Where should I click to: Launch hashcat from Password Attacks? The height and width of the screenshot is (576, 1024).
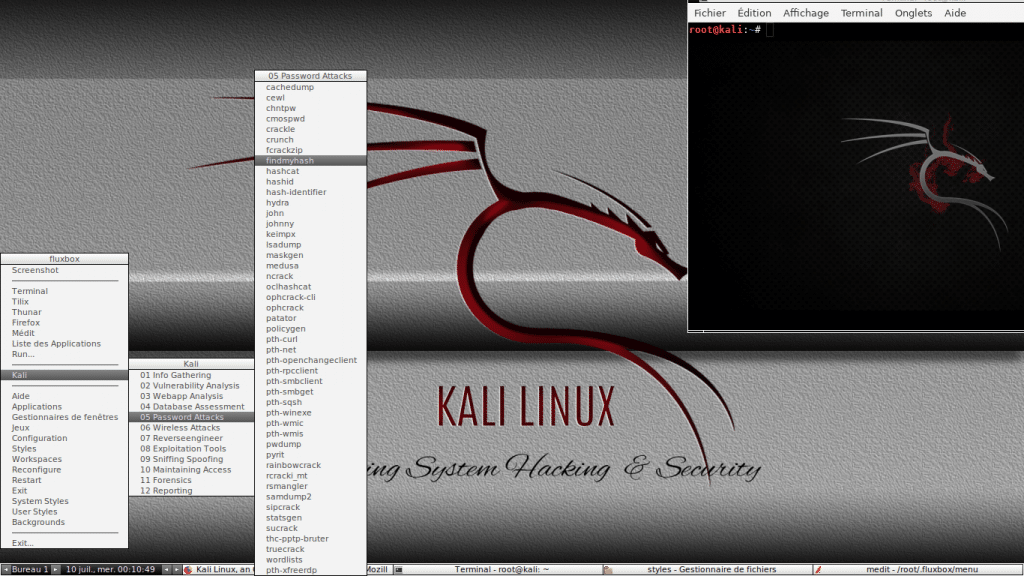(310, 171)
